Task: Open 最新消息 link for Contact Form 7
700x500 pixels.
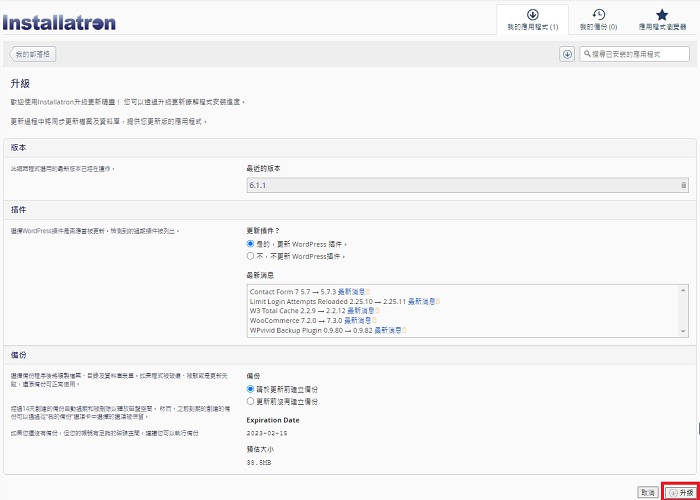Action: coord(351,292)
